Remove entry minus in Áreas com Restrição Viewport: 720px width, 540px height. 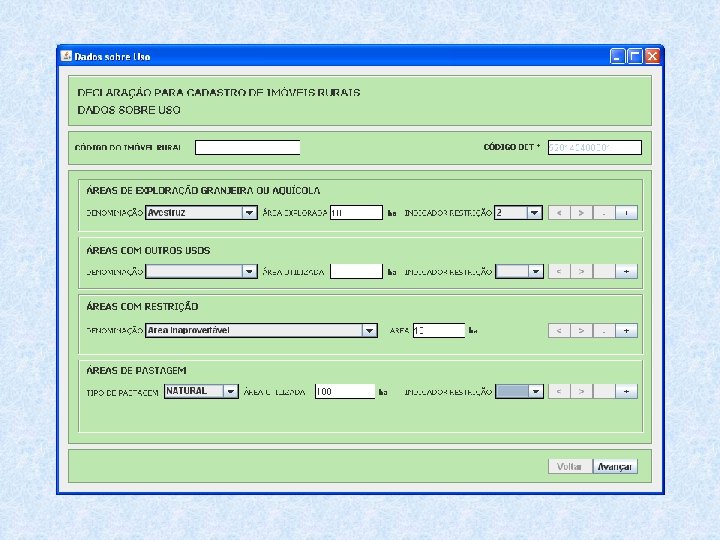coord(603,331)
